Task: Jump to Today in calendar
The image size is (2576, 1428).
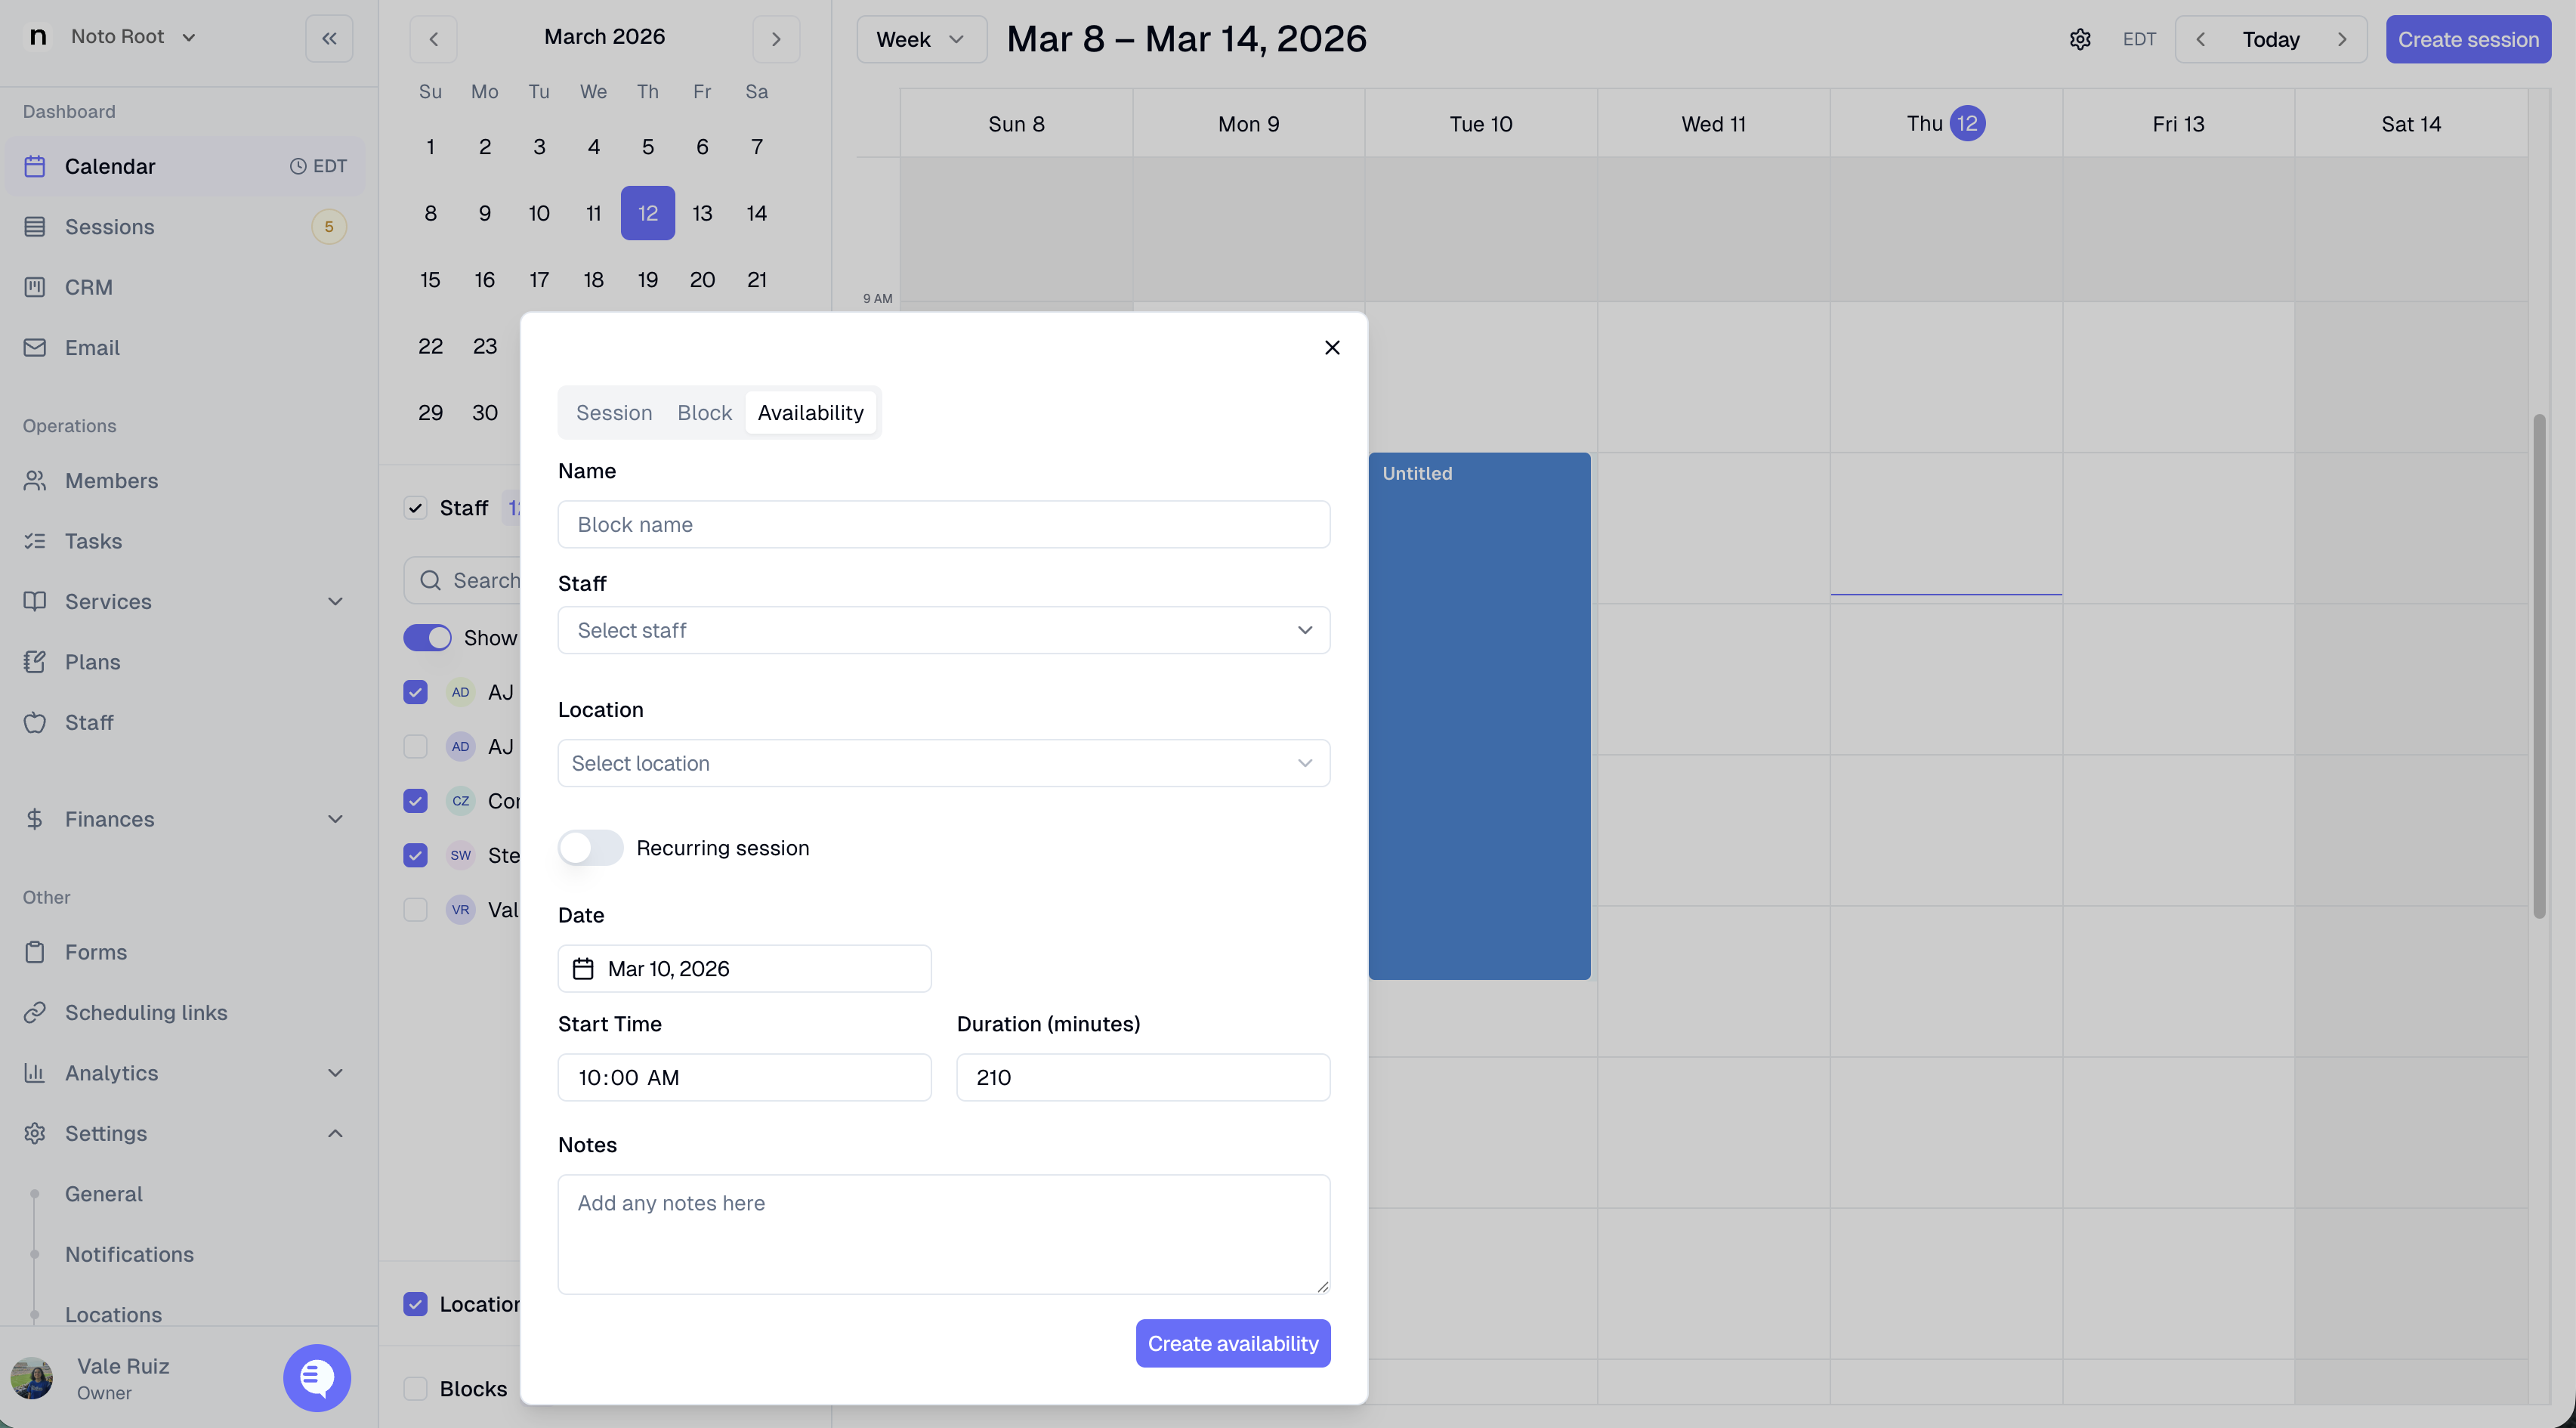Action: coord(2271,39)
